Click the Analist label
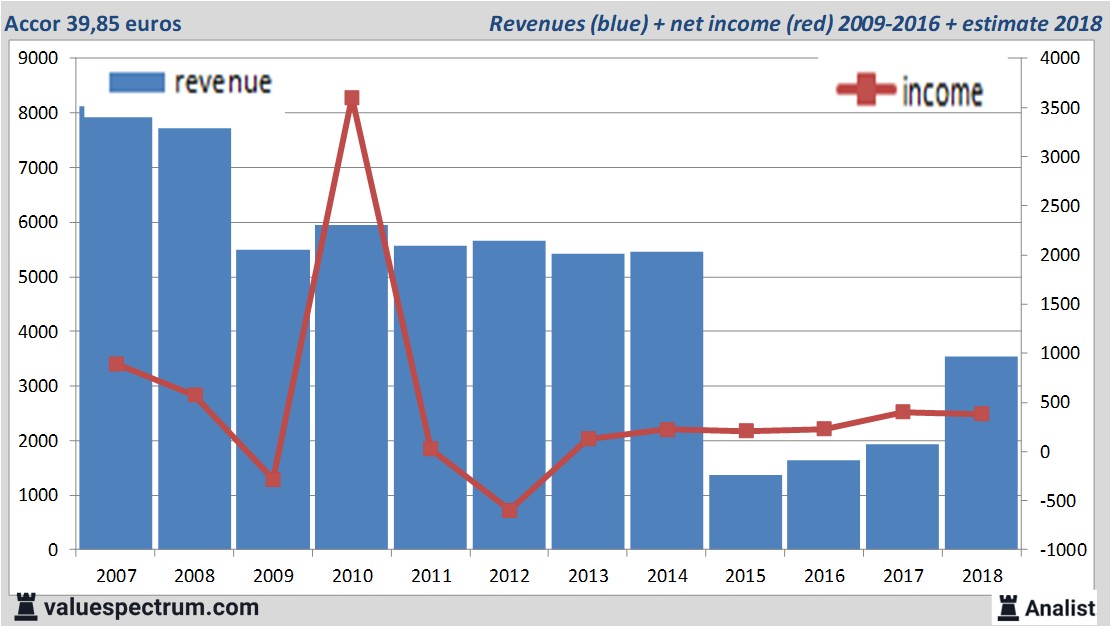1111x627 pixels. coord(1060,607)
